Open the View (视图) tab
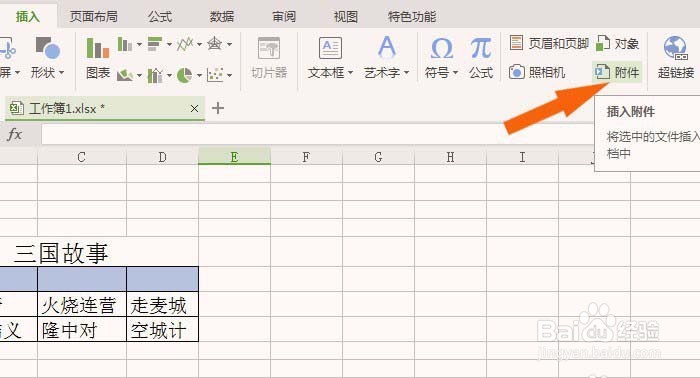The image size is (700, 378). point(346,17)
